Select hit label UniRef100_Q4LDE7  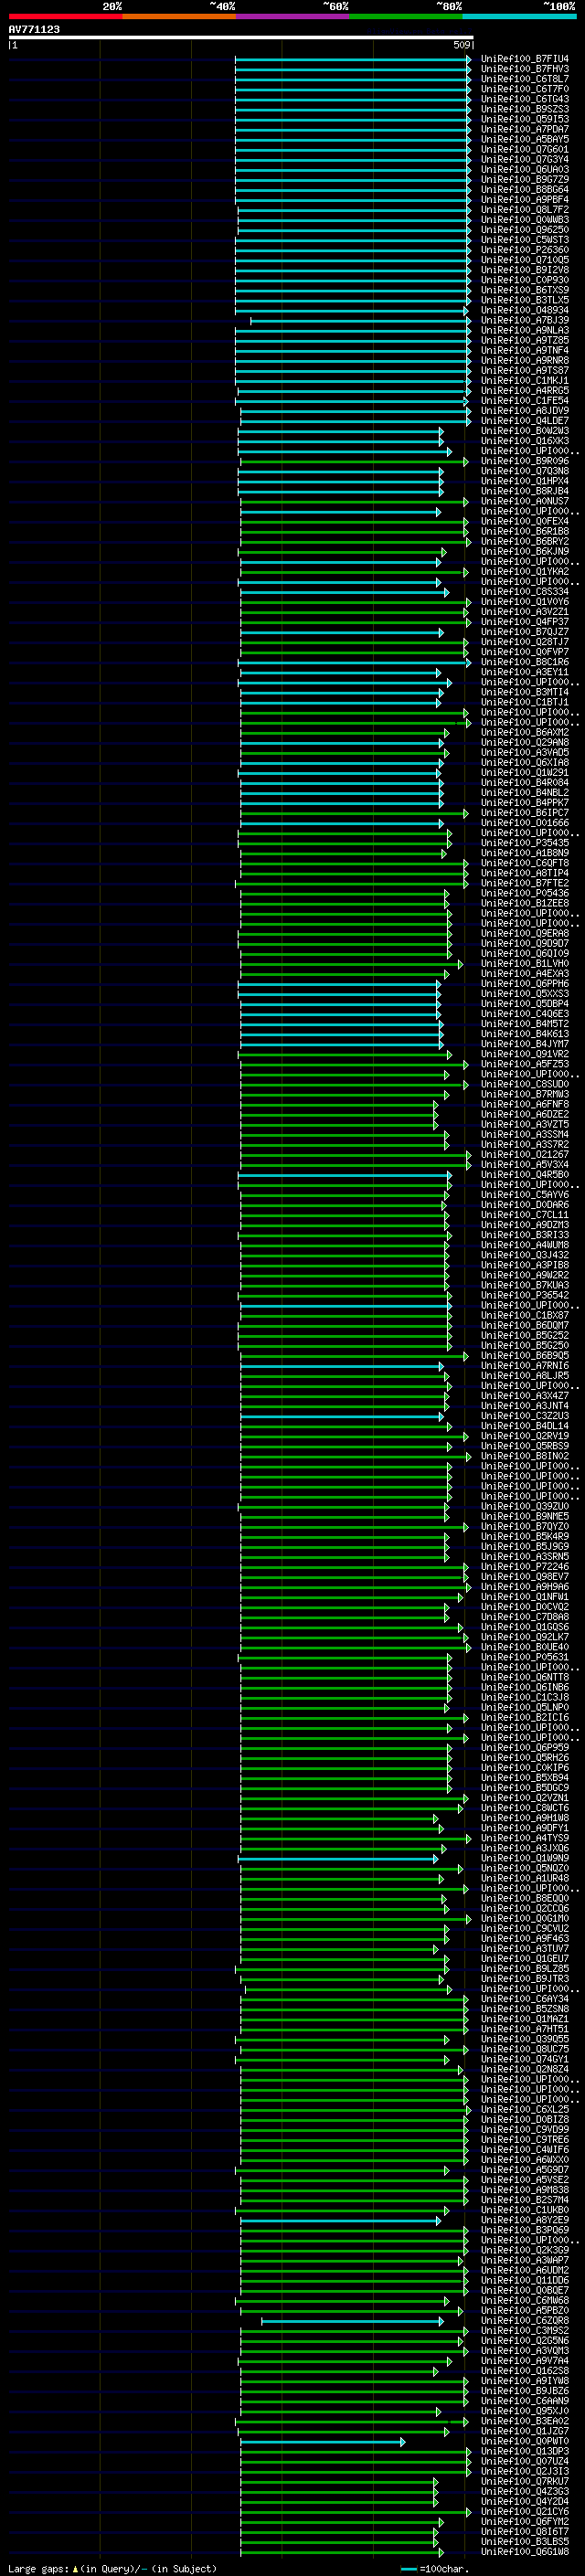point(525,420)
